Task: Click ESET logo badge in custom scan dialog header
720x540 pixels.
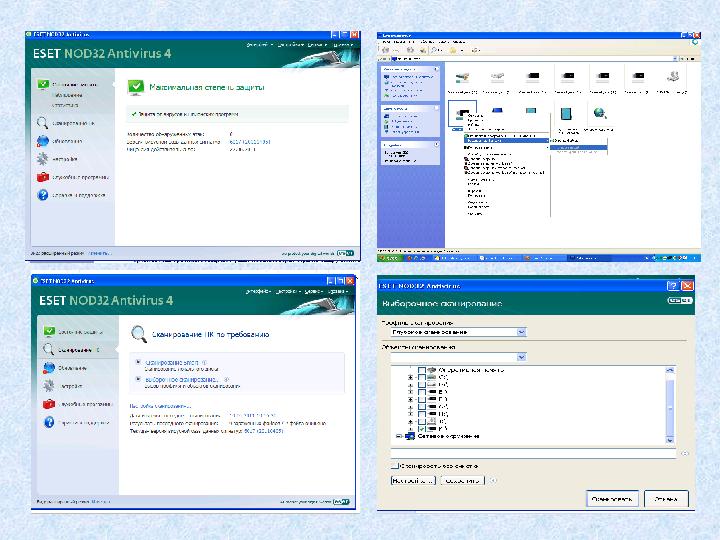Action: [680, 300]
